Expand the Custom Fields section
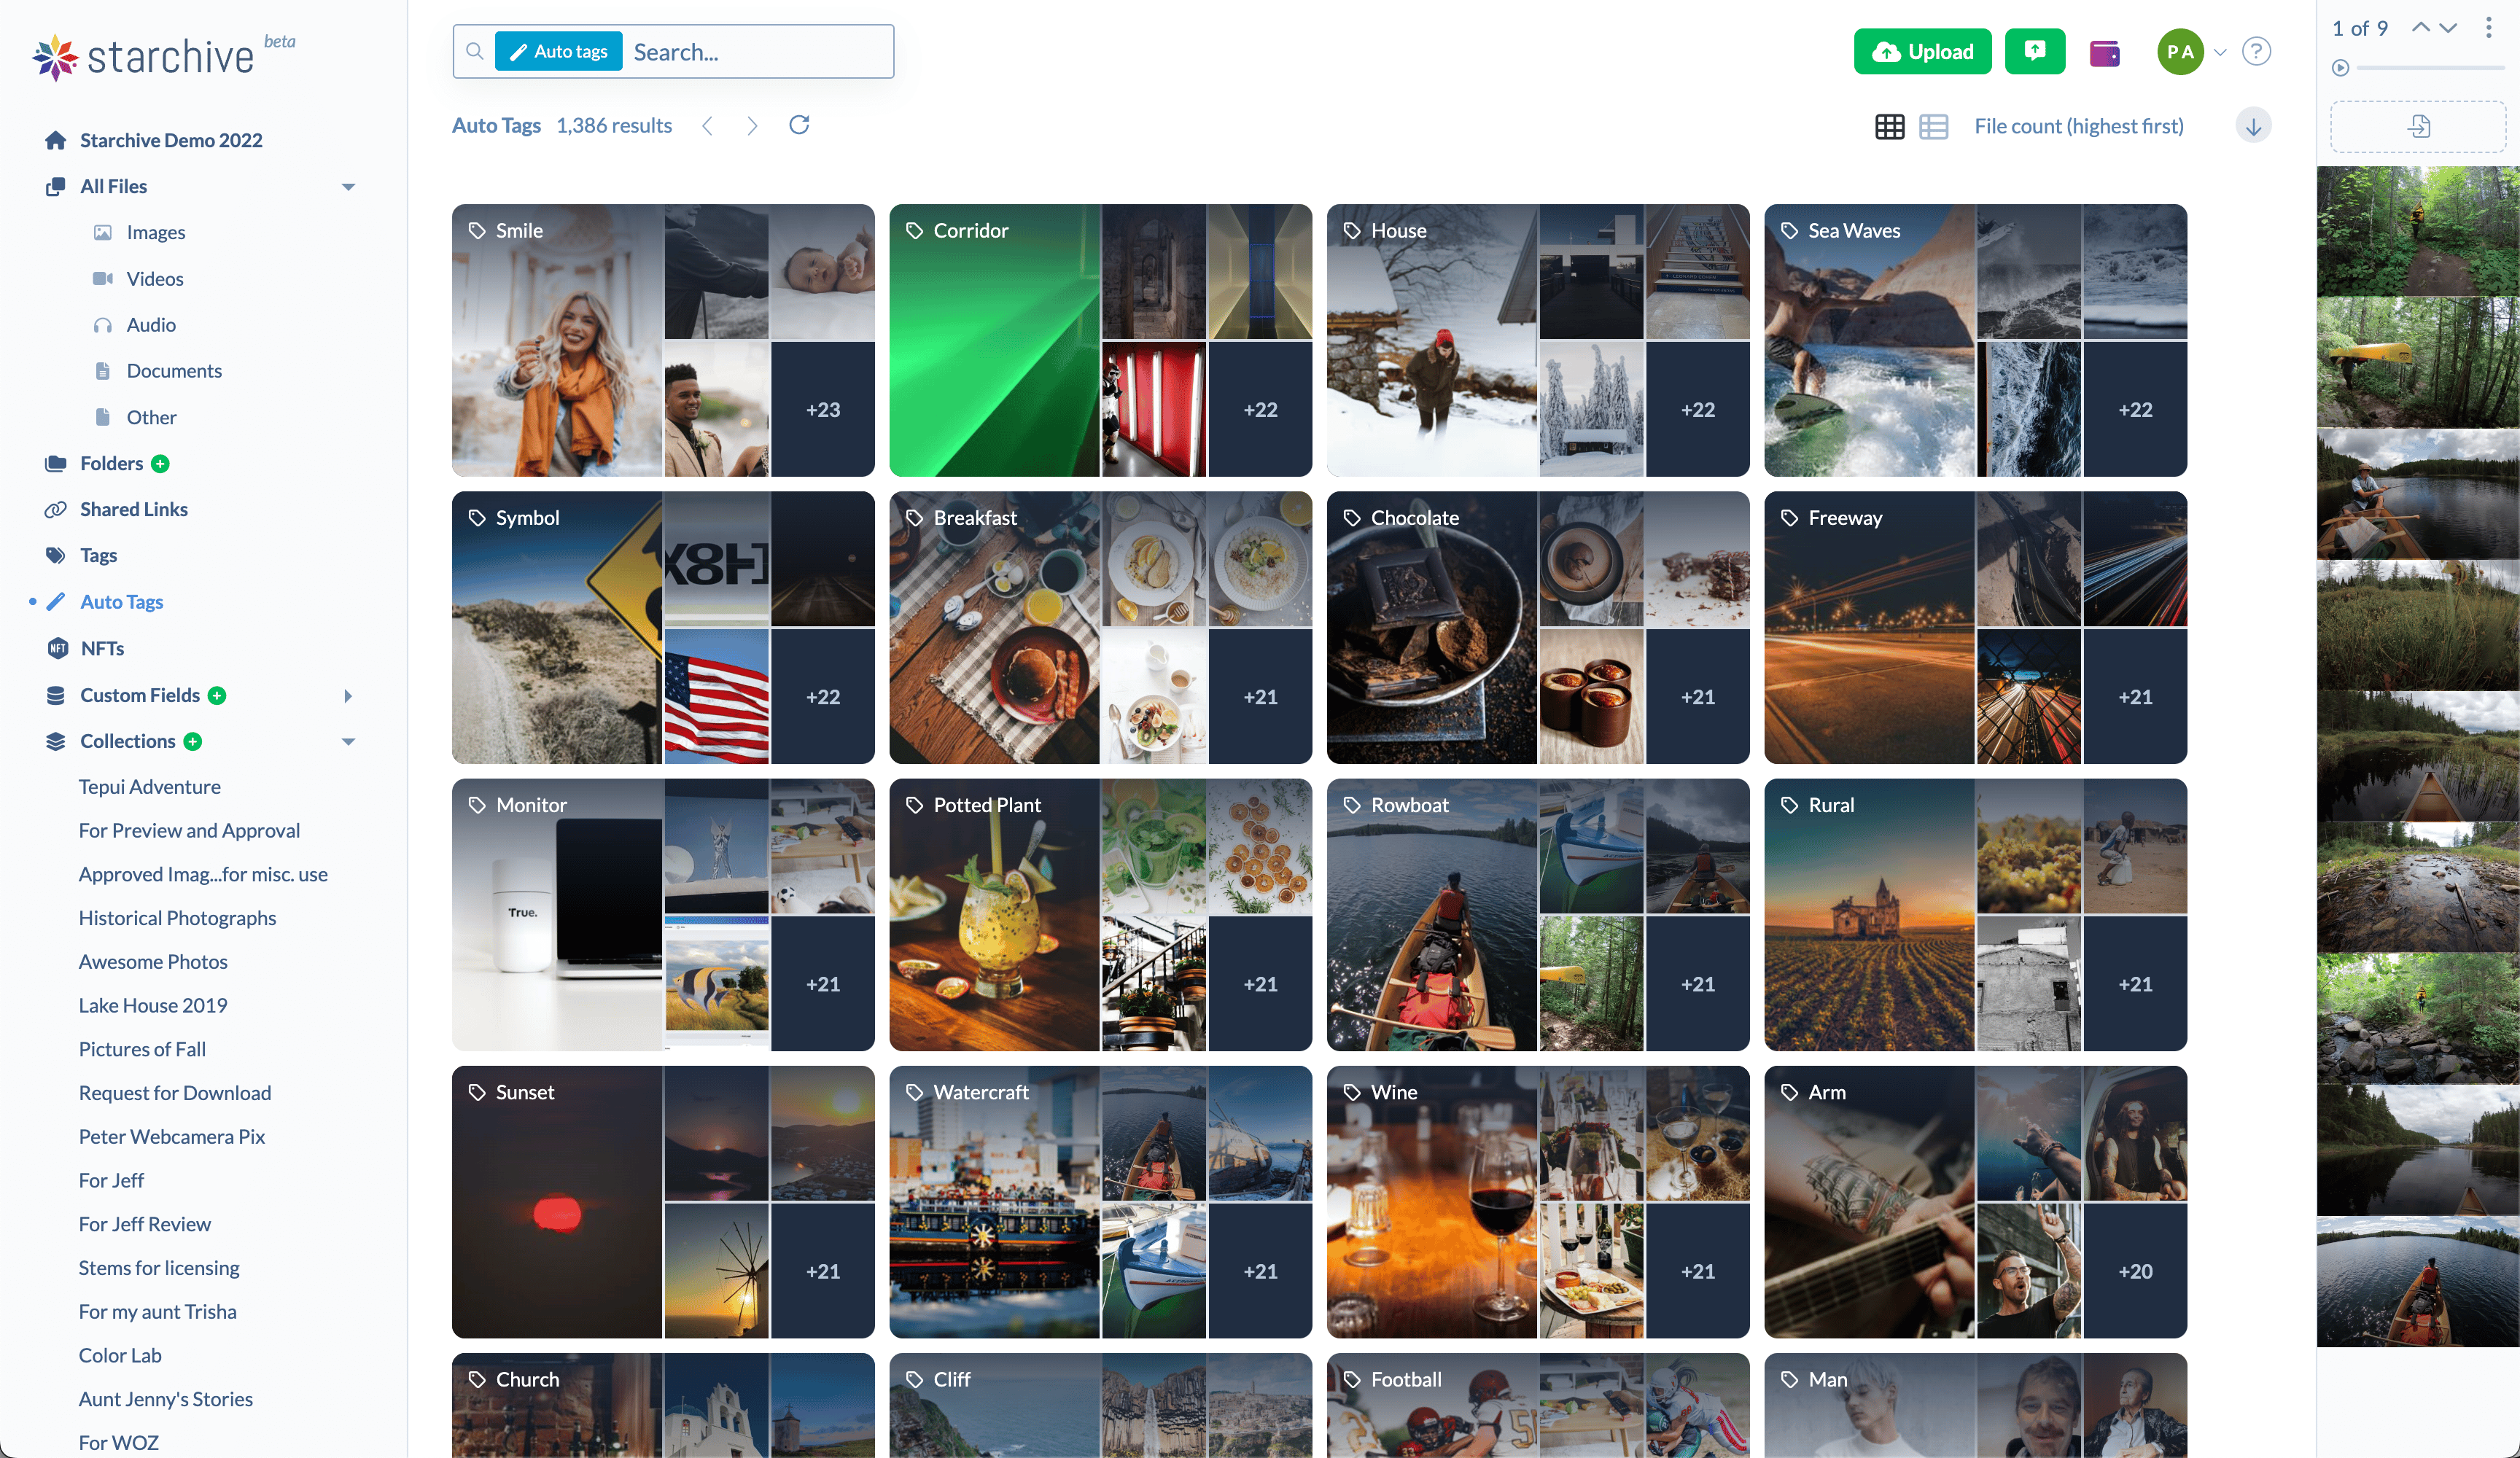The height and width of the screenshot is (1458, 2520). pyautogui.click(x=347, y=696)
